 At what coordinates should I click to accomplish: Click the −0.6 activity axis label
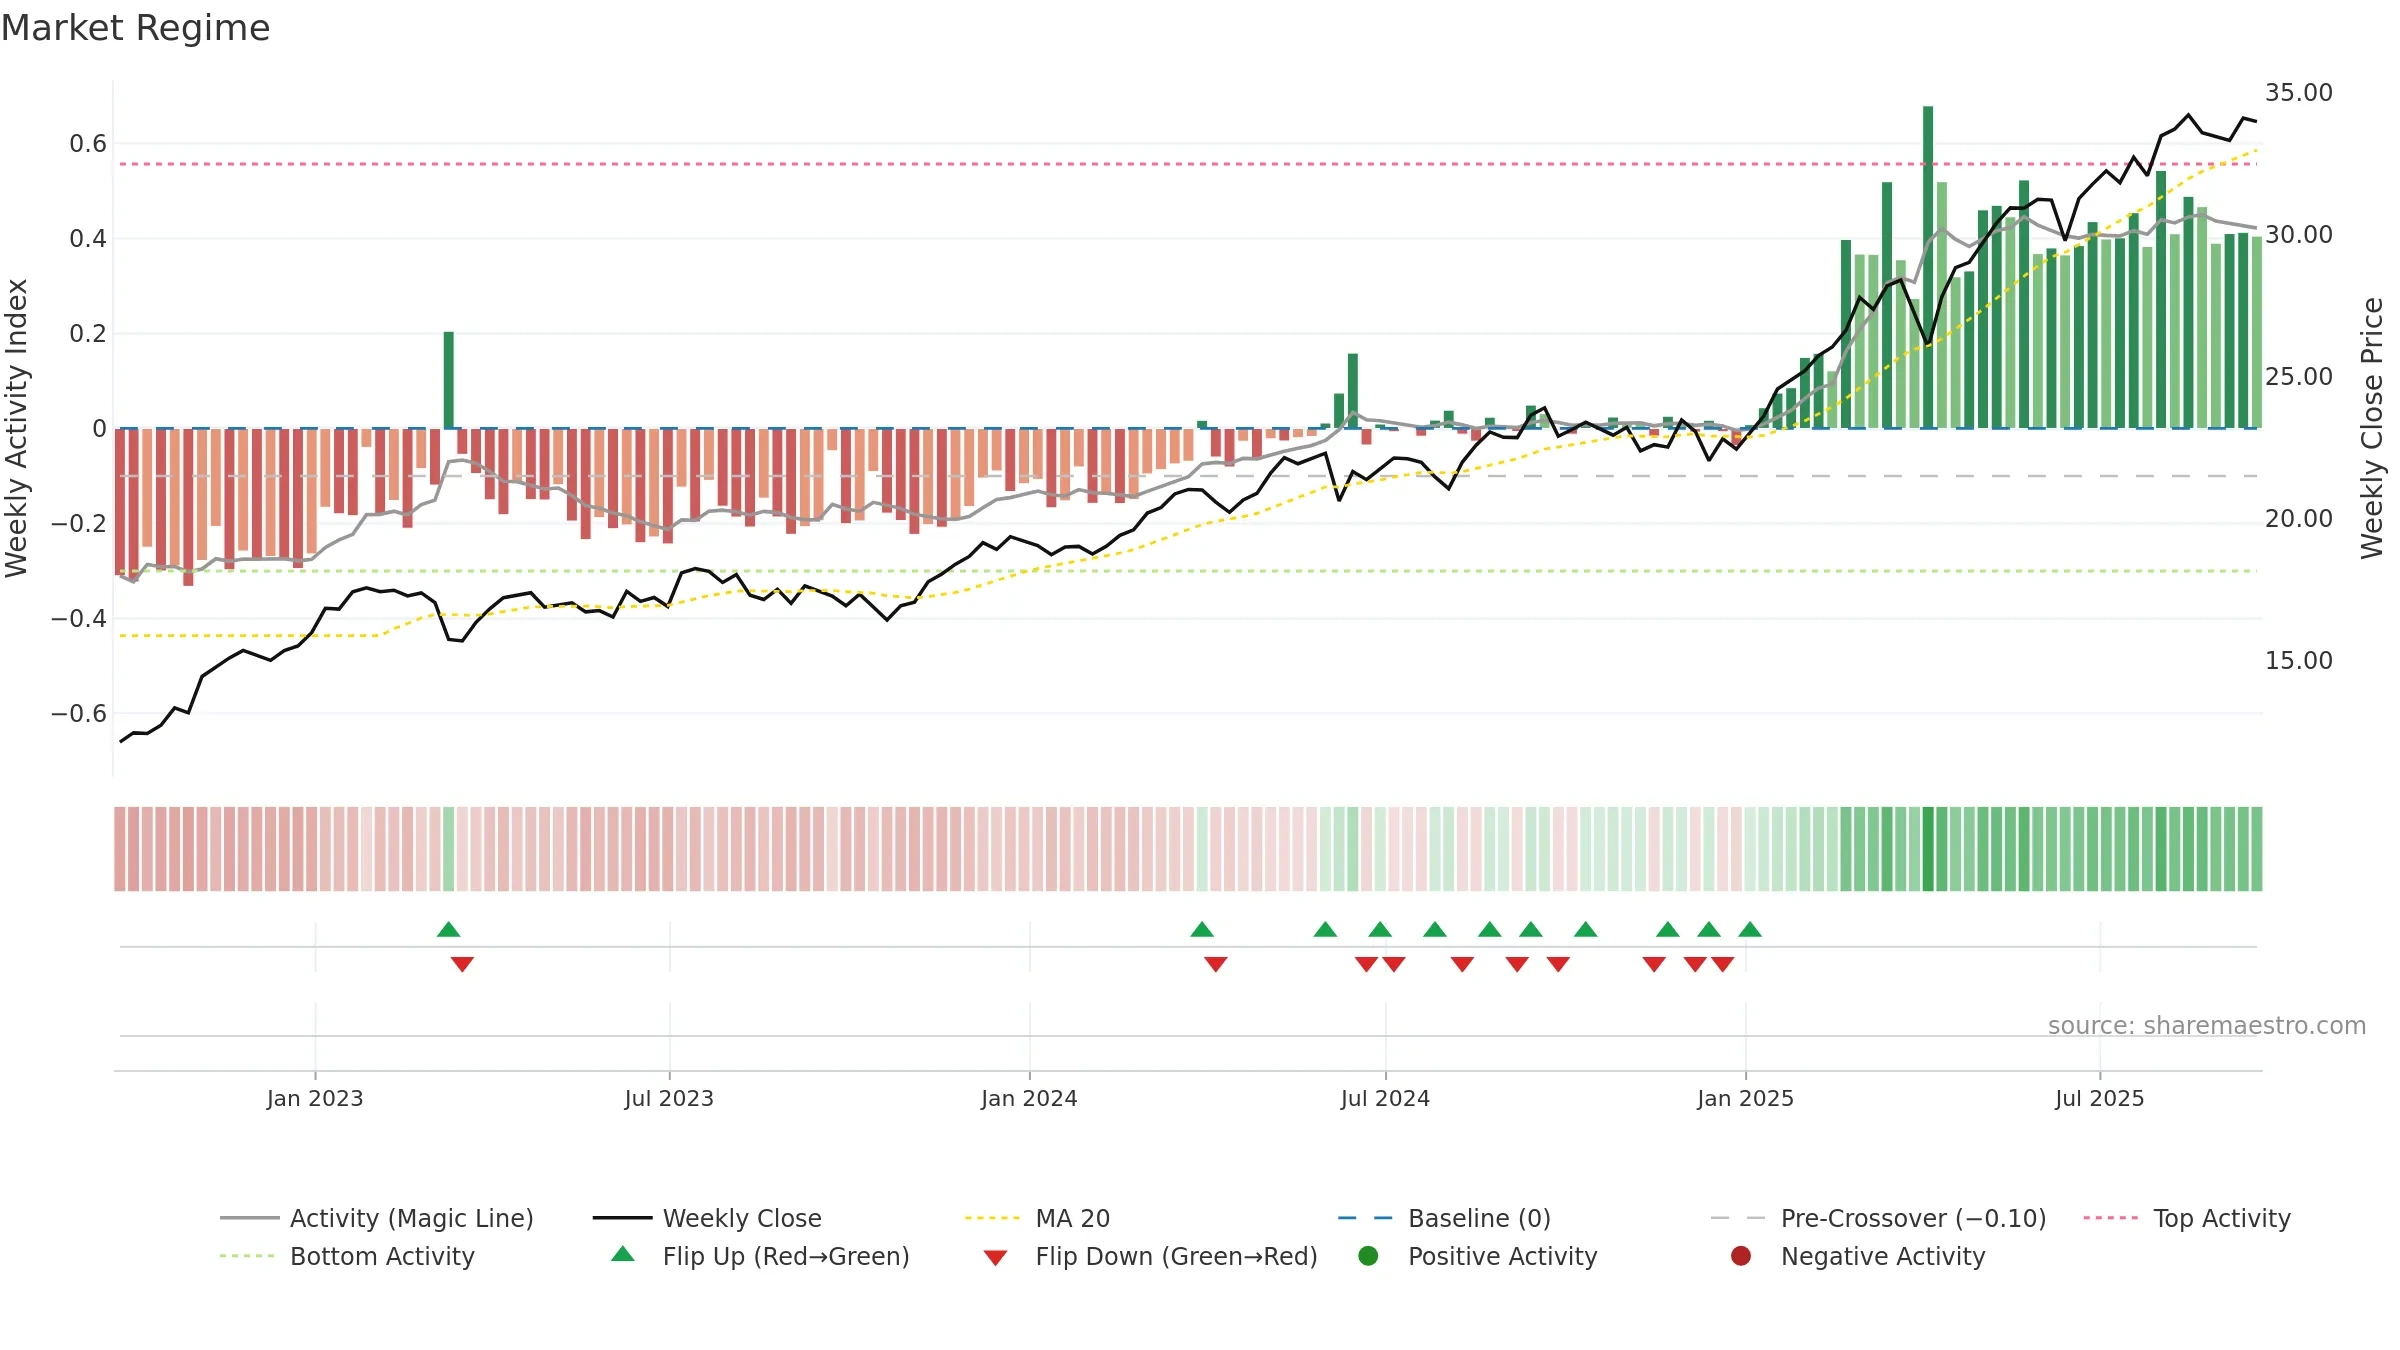(x=78, y=714)
